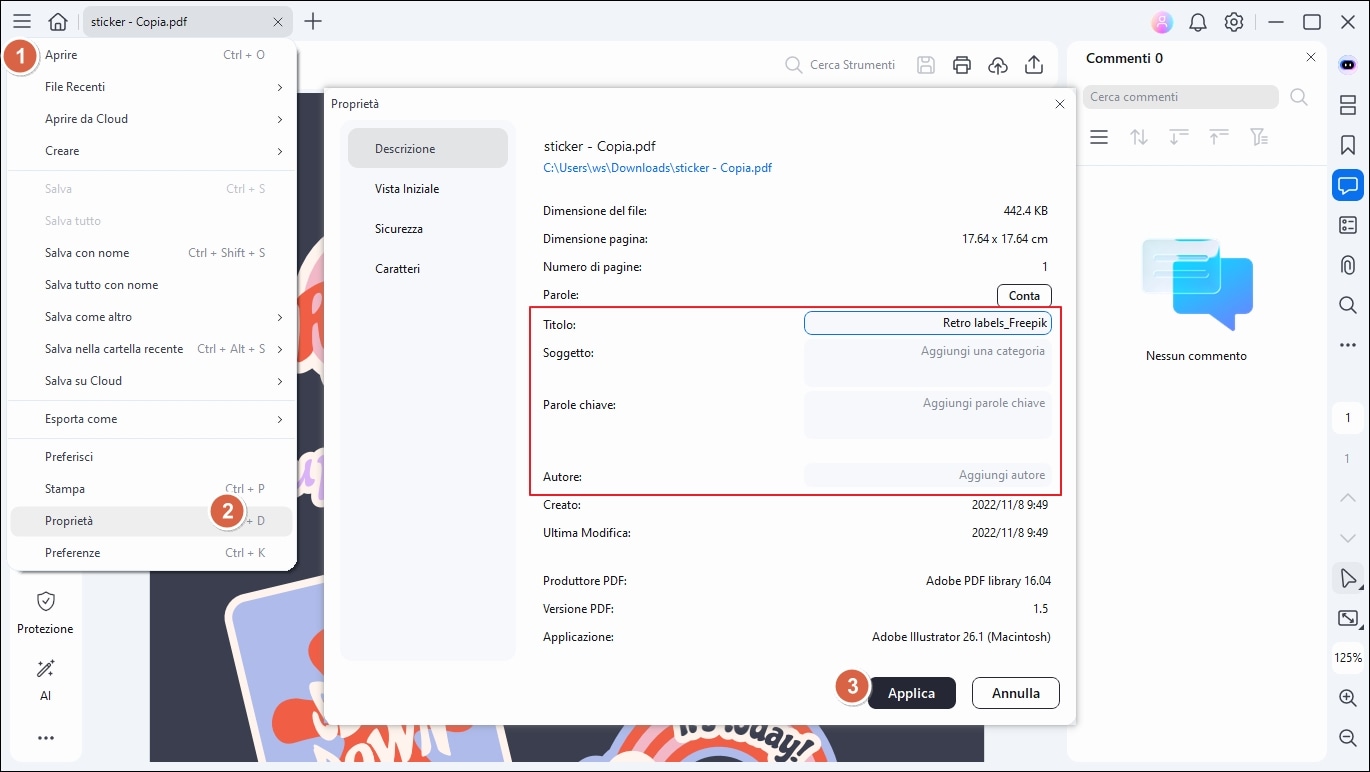
Task: Click the comment search magnifier icon
Action: pyautogui.click(x=1299, y=97)
